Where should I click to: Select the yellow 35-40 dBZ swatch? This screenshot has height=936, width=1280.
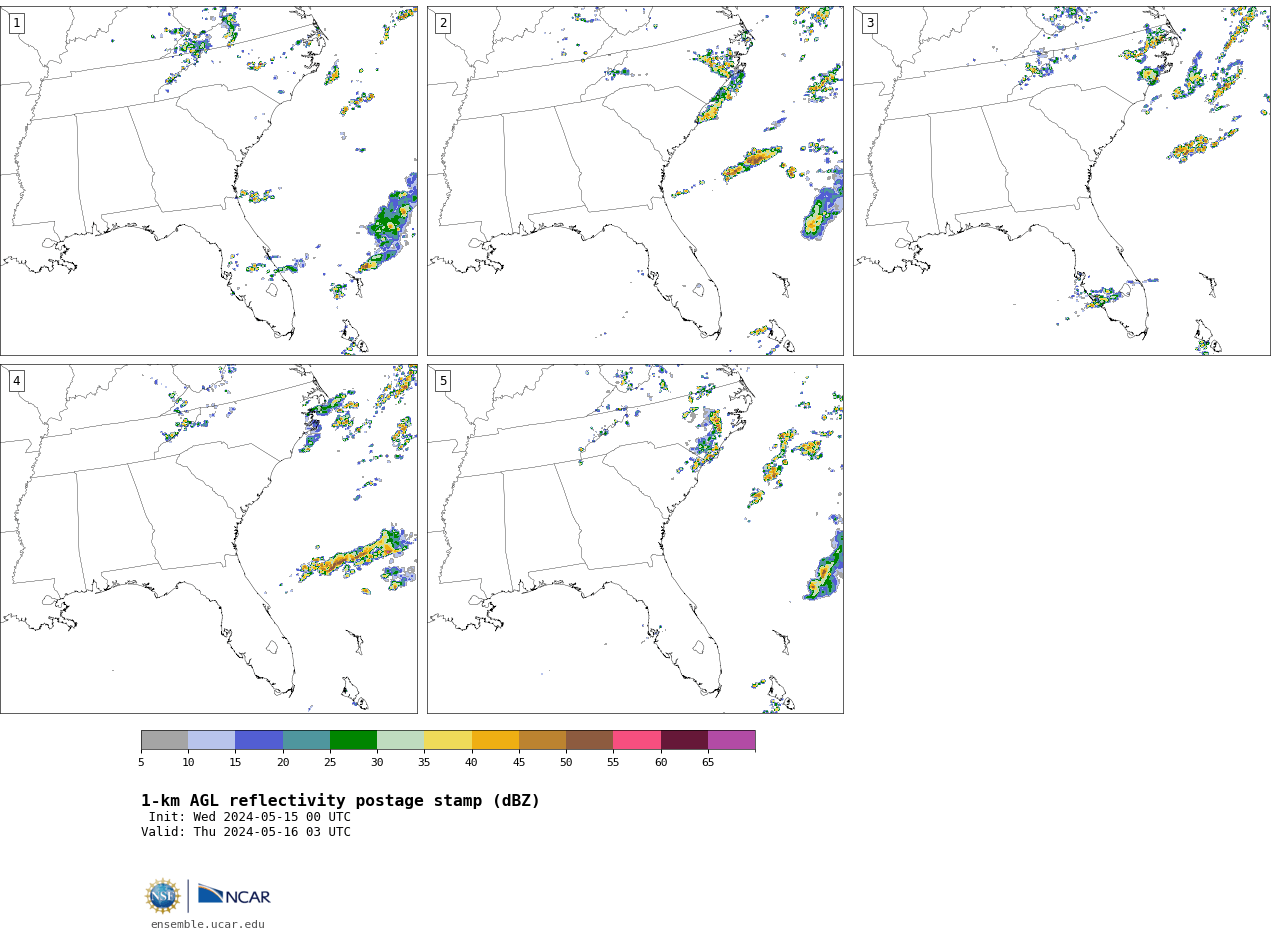coord(448,740)
